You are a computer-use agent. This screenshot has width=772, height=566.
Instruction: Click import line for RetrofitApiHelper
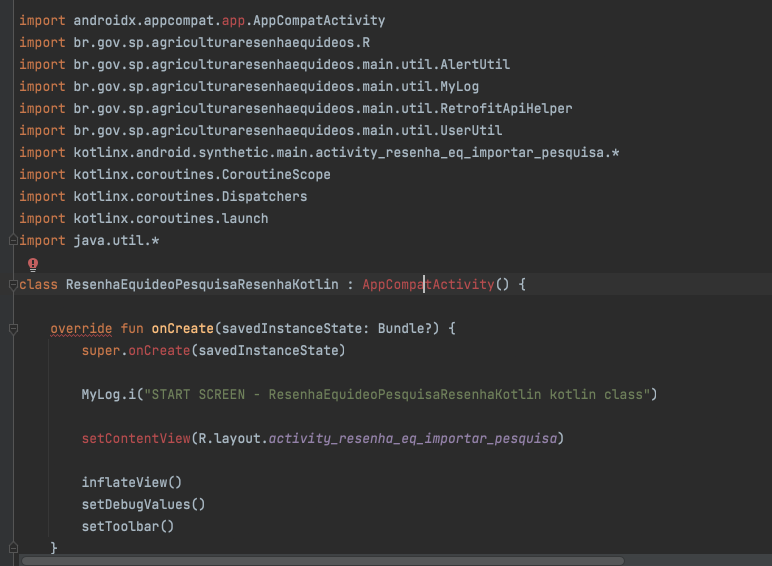(x=296, y=109)
